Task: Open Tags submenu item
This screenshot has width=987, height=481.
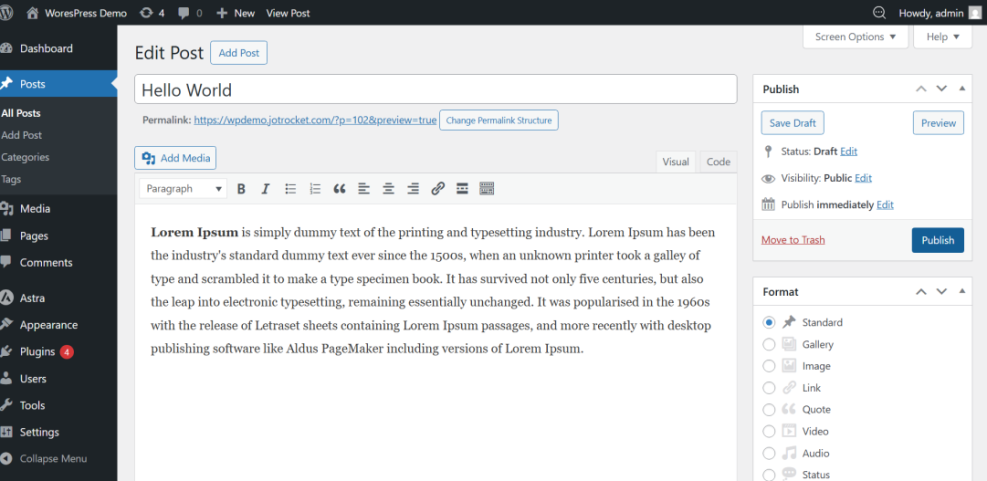Action: (x=11, y=179)
